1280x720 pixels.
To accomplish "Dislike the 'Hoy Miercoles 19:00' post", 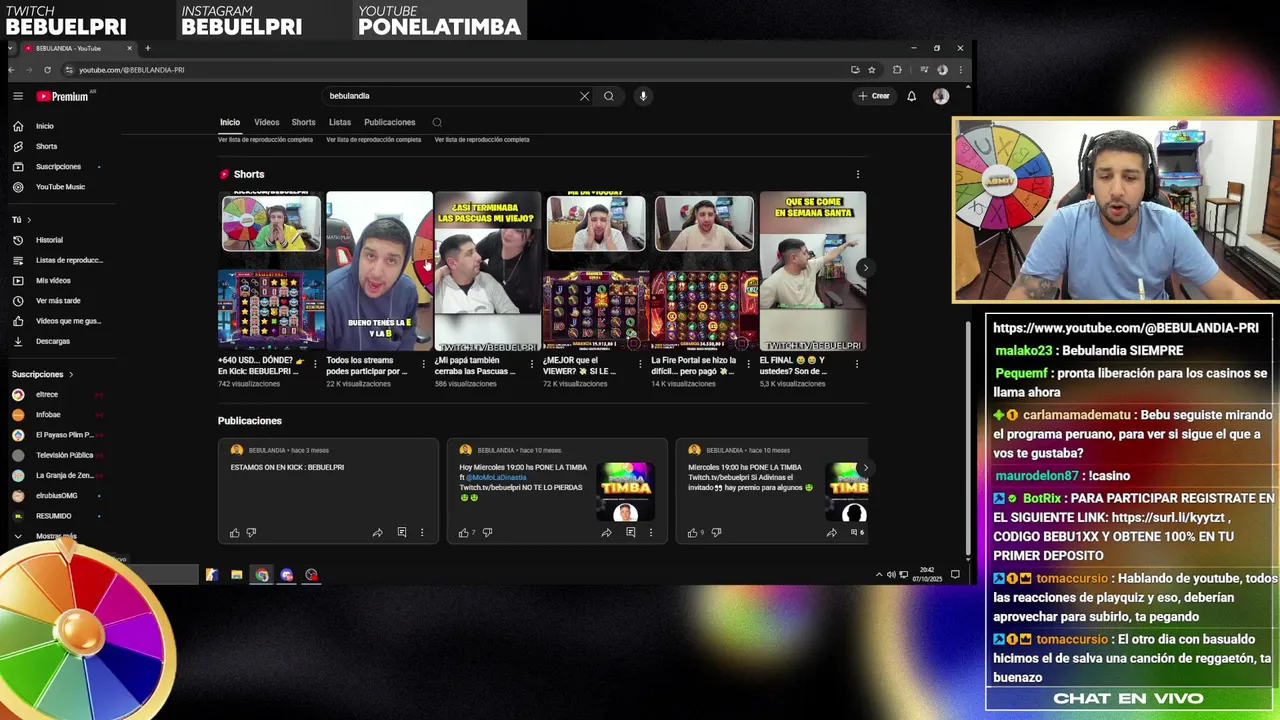I will 487,533.
